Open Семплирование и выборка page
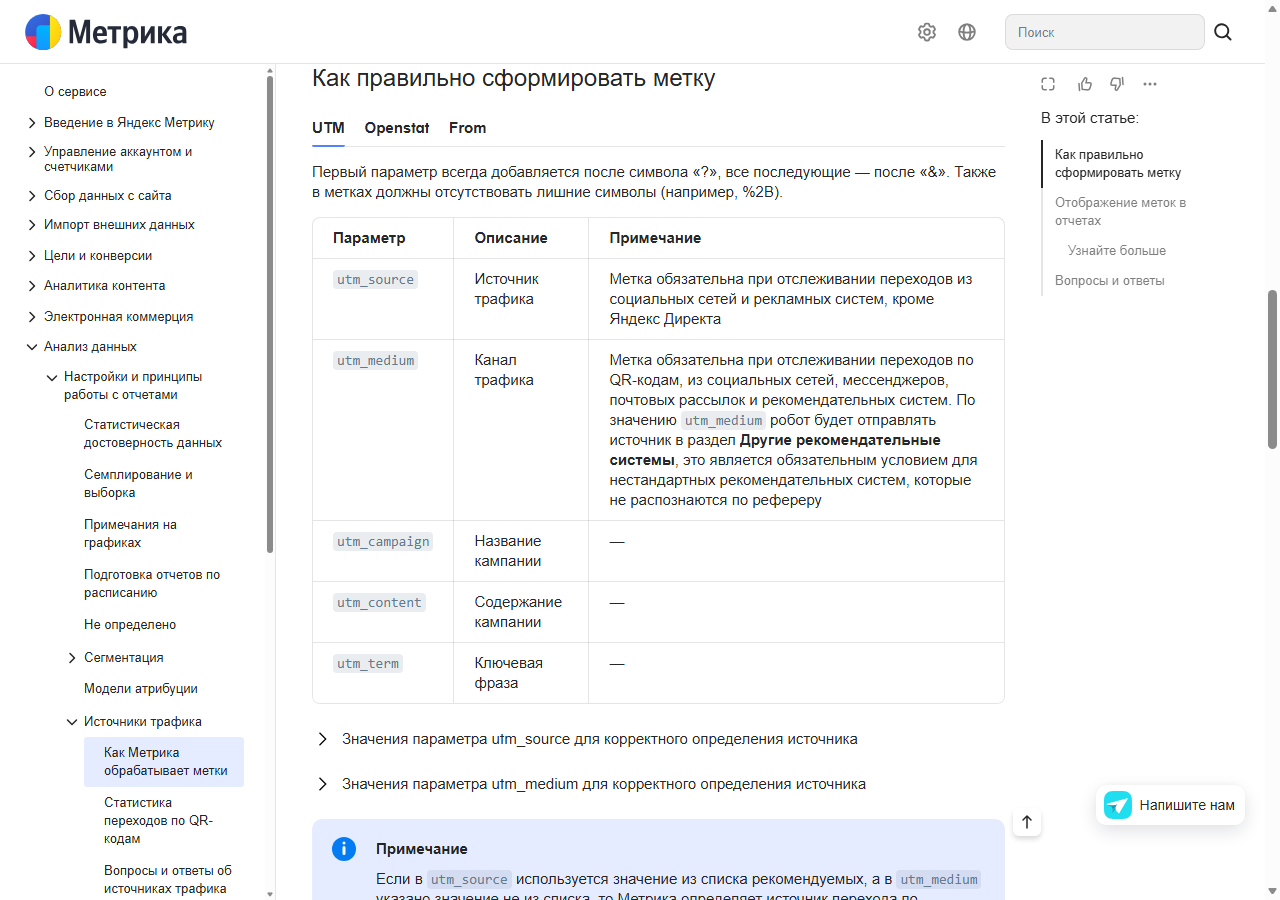This screenshot has width=1280, height=900. click(x=138, y=484)
